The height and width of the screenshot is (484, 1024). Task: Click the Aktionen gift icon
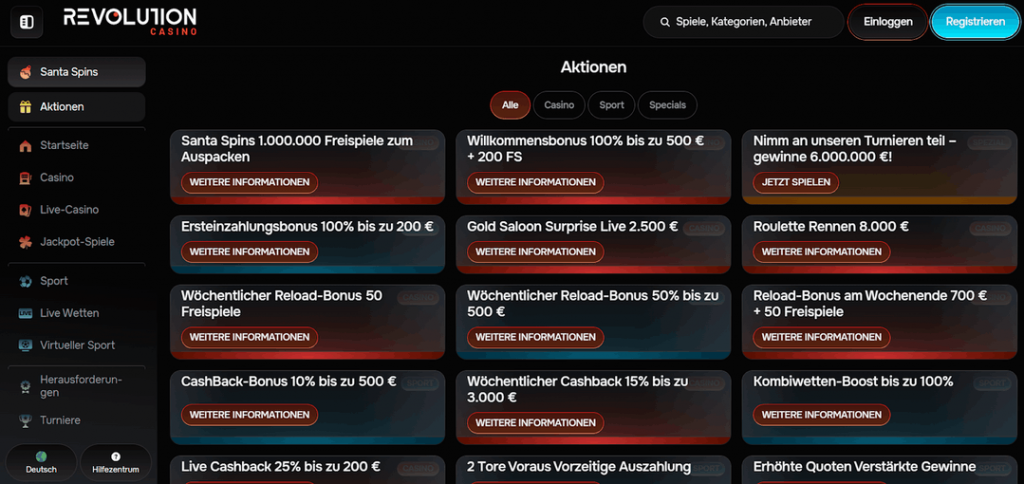tap(25, 107)
